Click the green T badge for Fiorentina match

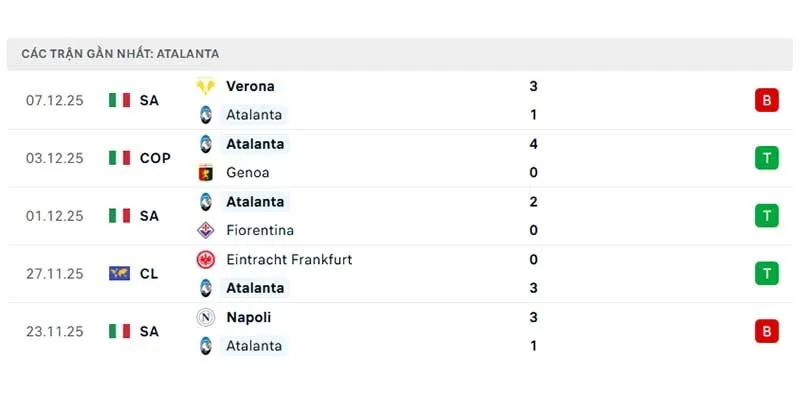pos(767,215)
